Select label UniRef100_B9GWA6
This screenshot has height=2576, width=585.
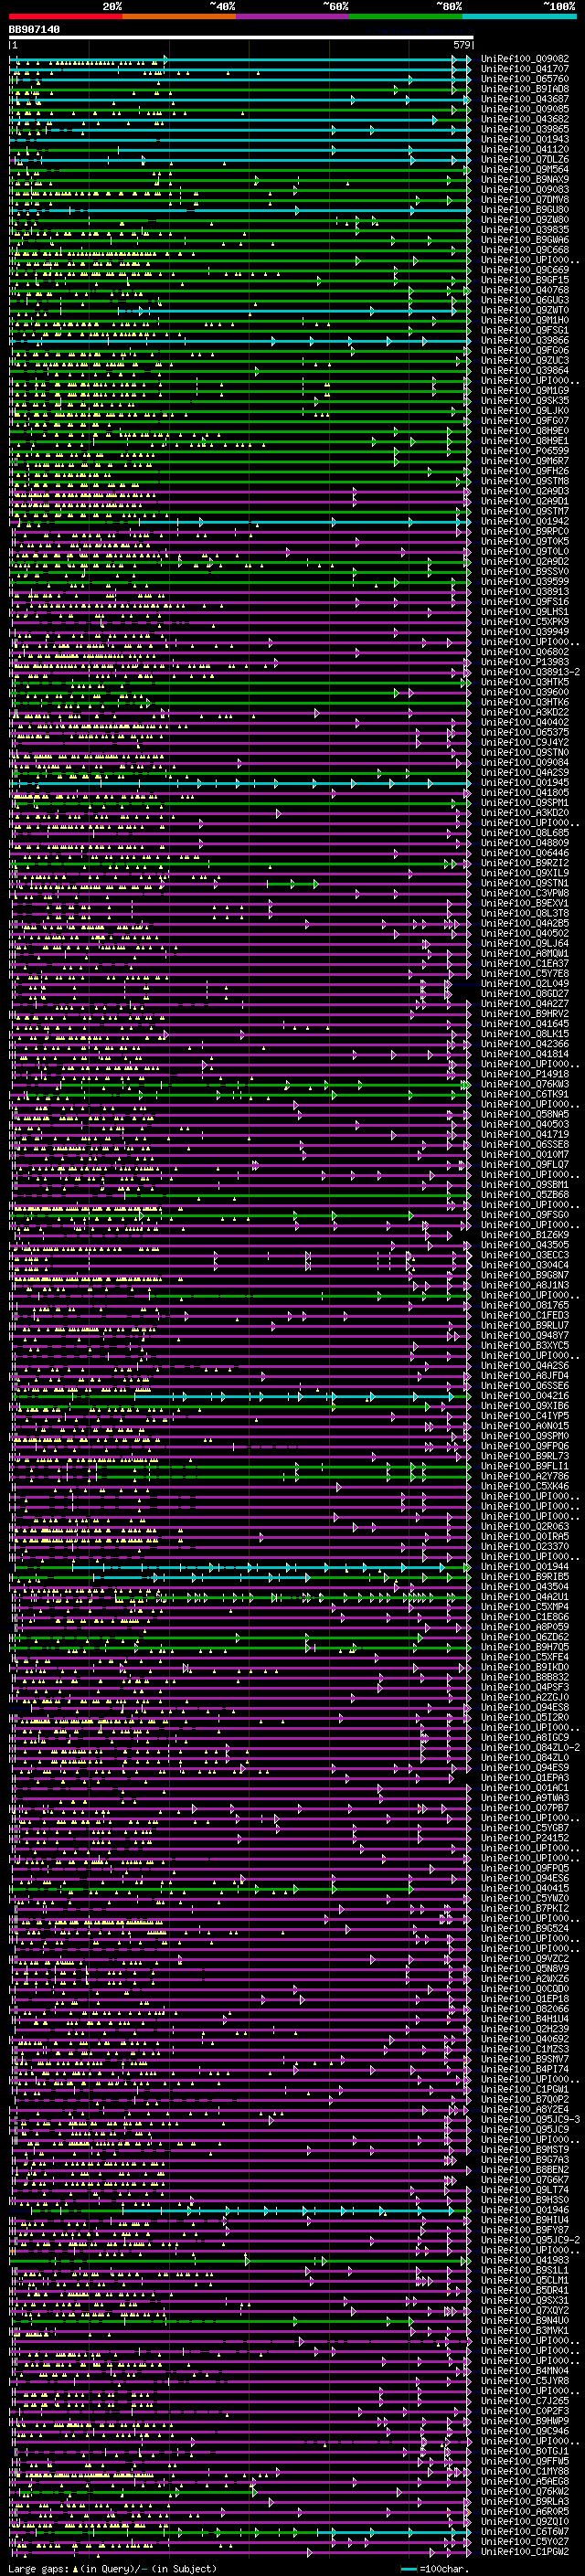click(525, 240)
